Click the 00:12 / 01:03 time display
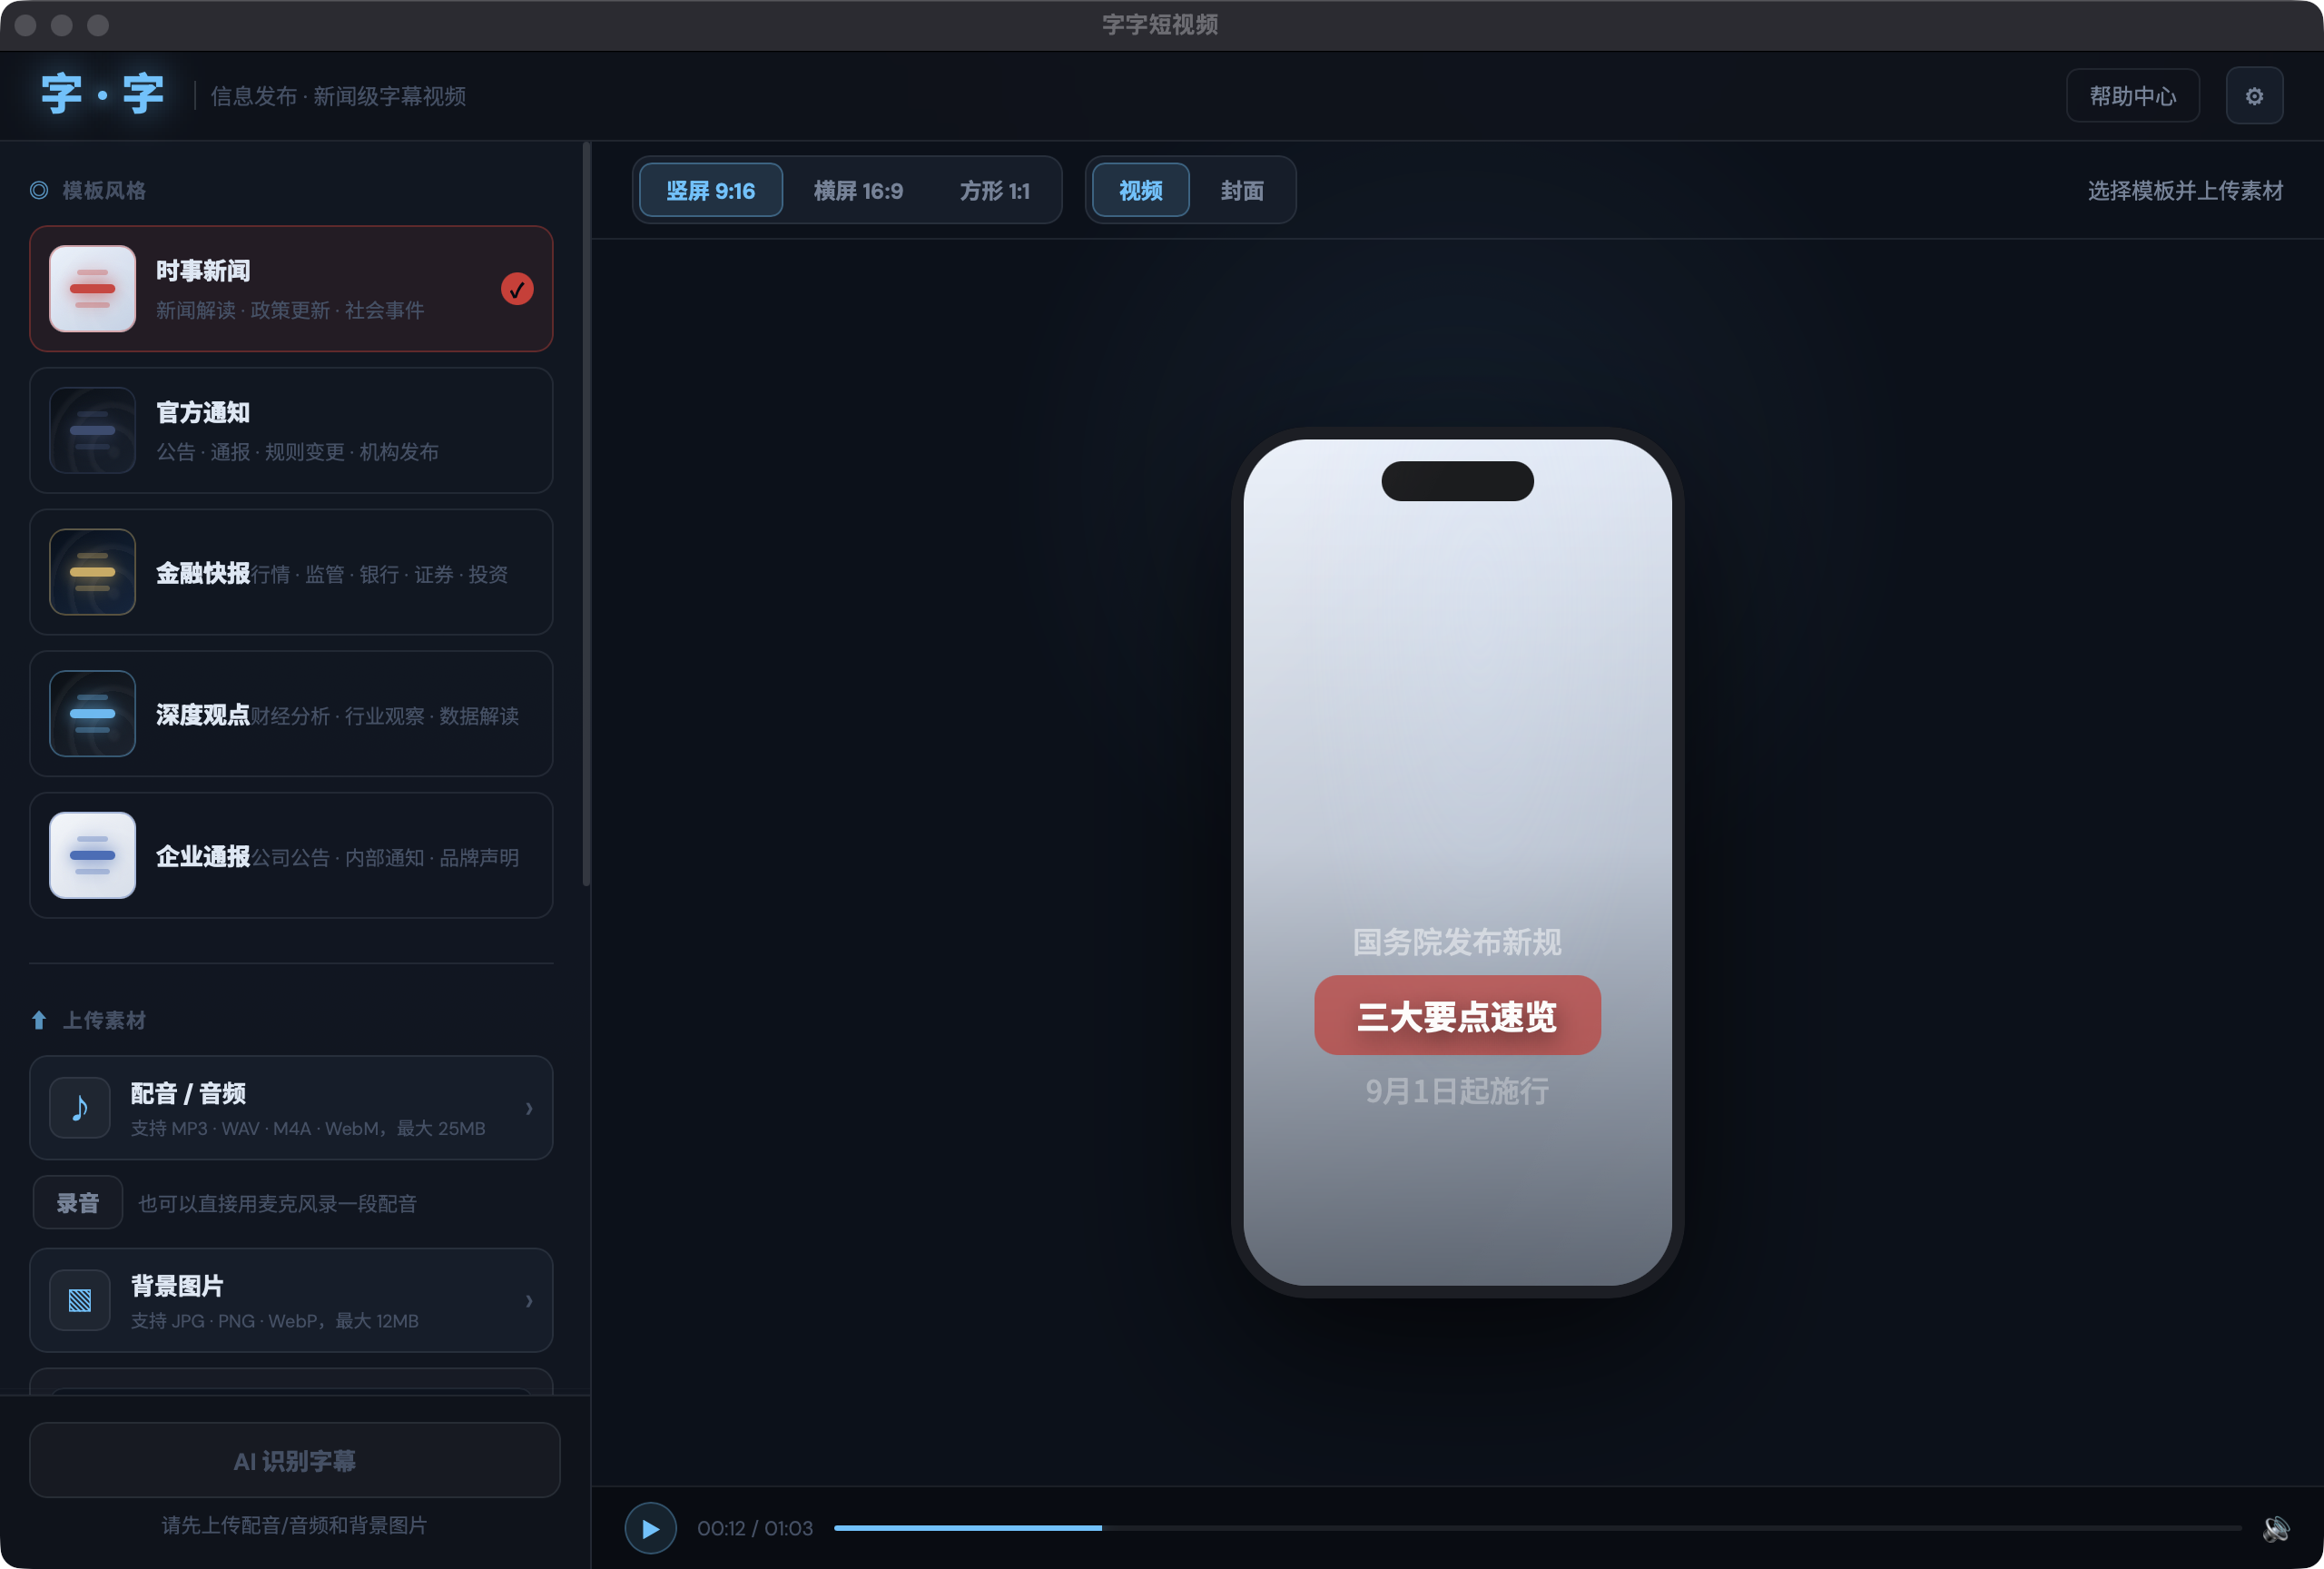Viewport: 2324px width, 1569px height. pos(755,1528)
